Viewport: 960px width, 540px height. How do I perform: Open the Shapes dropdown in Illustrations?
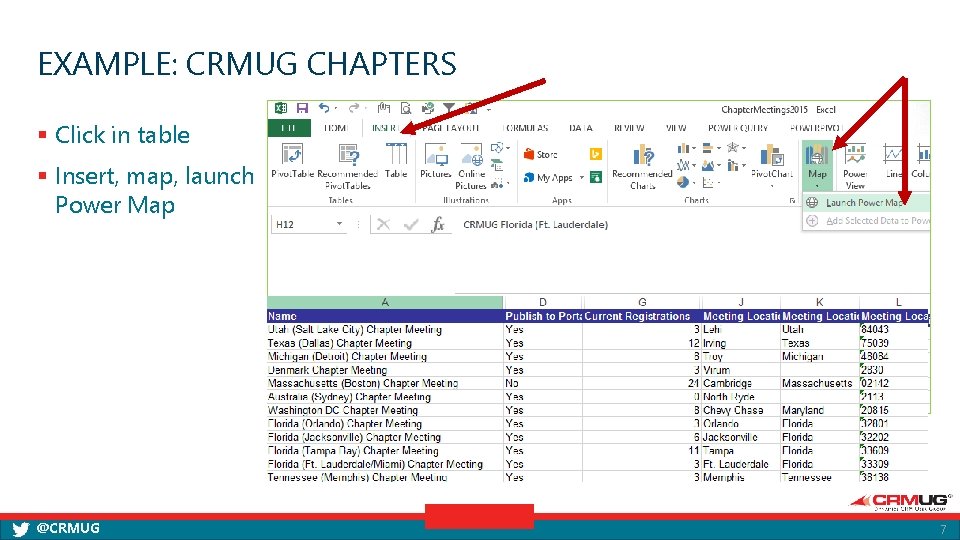pyautogui.click(x=500, y=148)
